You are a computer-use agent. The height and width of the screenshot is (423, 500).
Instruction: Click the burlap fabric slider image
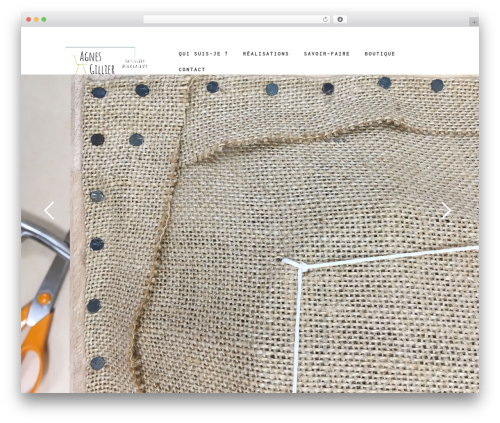pos(250,234)
